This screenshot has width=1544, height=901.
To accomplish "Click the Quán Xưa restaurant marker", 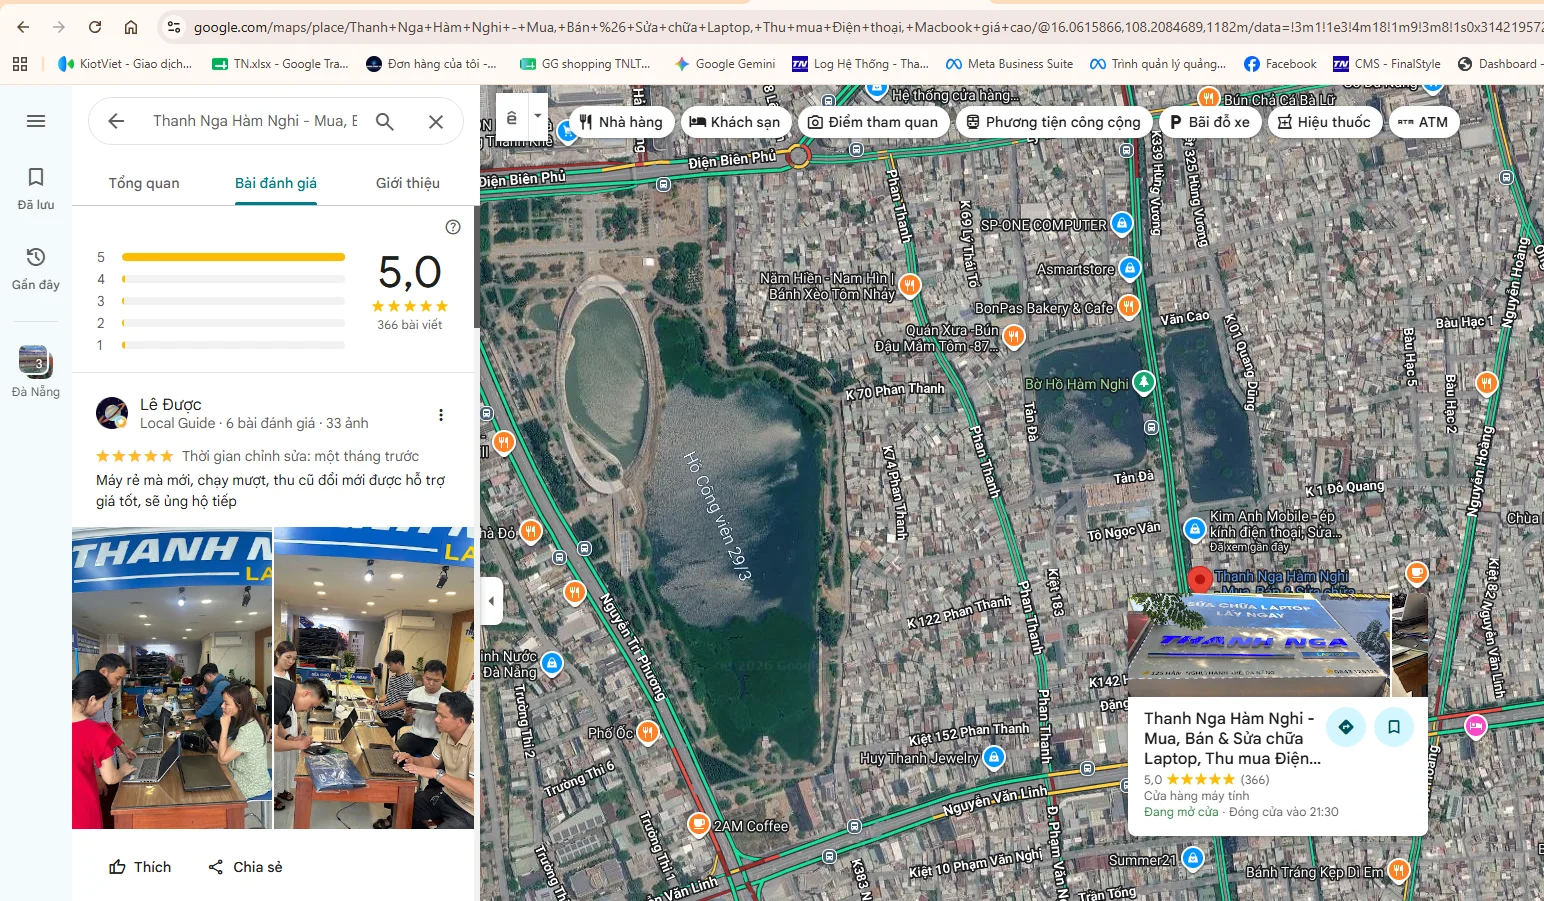I will pyautogui.click(x=1013, y=336).
